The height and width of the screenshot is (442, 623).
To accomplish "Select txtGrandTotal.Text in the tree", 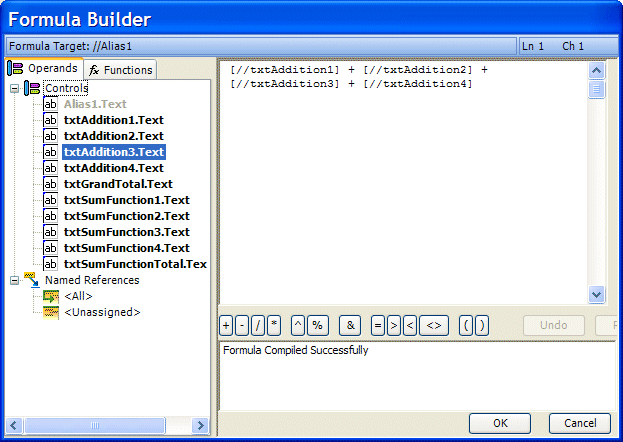I will (117, 184).
